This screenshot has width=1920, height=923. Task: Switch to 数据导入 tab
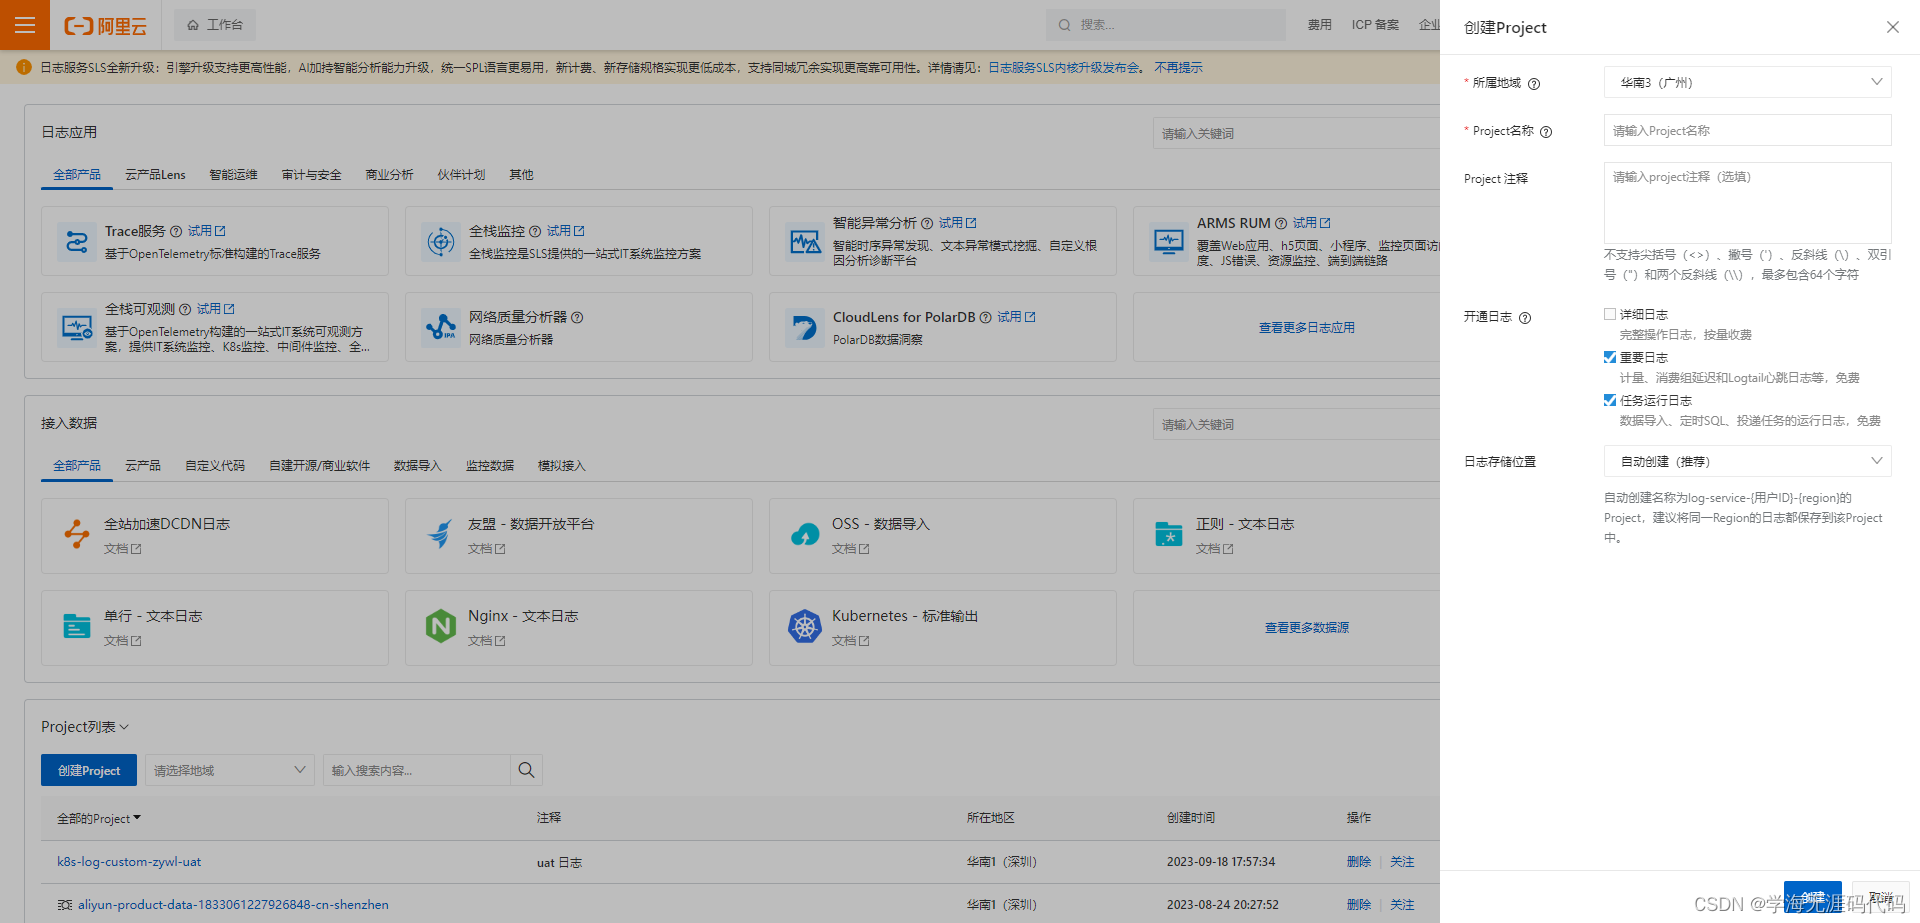pyautogui.click(x=417, y=465)
